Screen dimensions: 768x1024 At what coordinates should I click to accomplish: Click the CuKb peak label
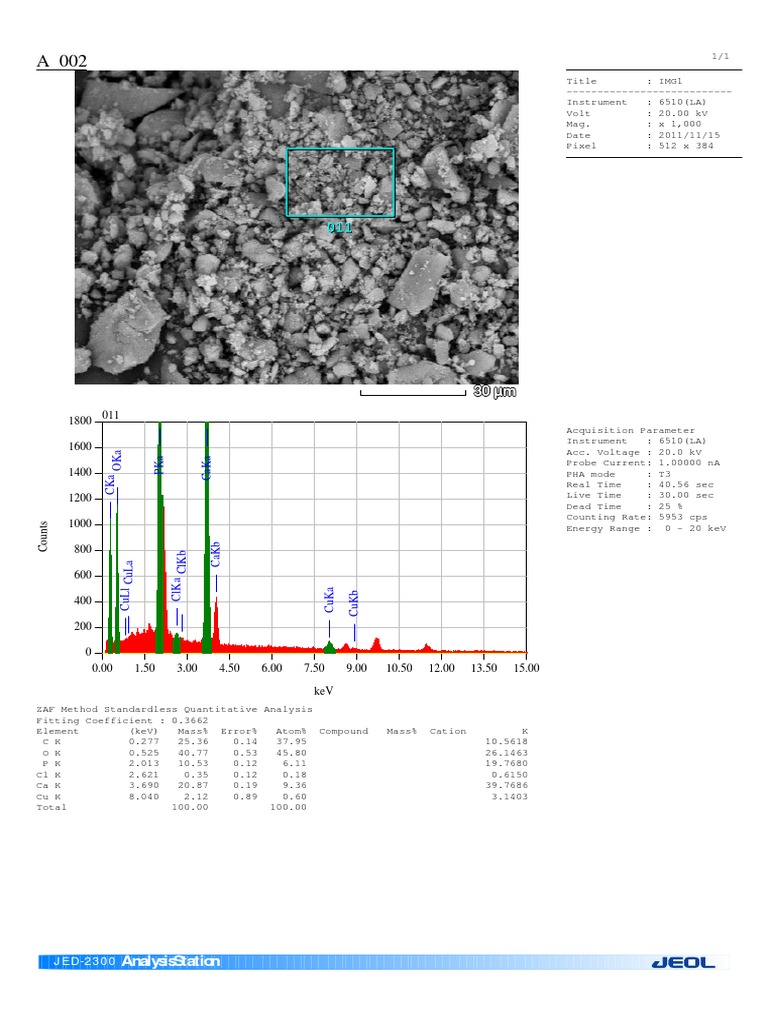tap(353, 603)
